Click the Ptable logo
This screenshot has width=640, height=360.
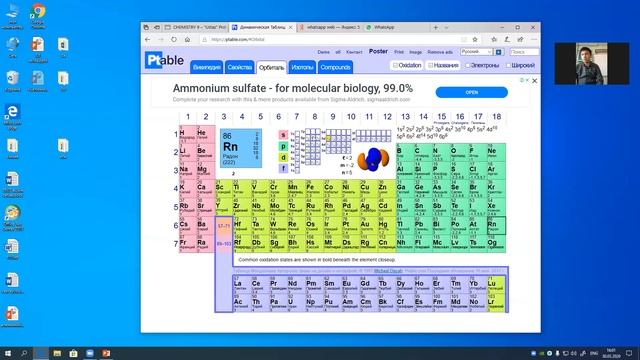click(x=164, y=60)
